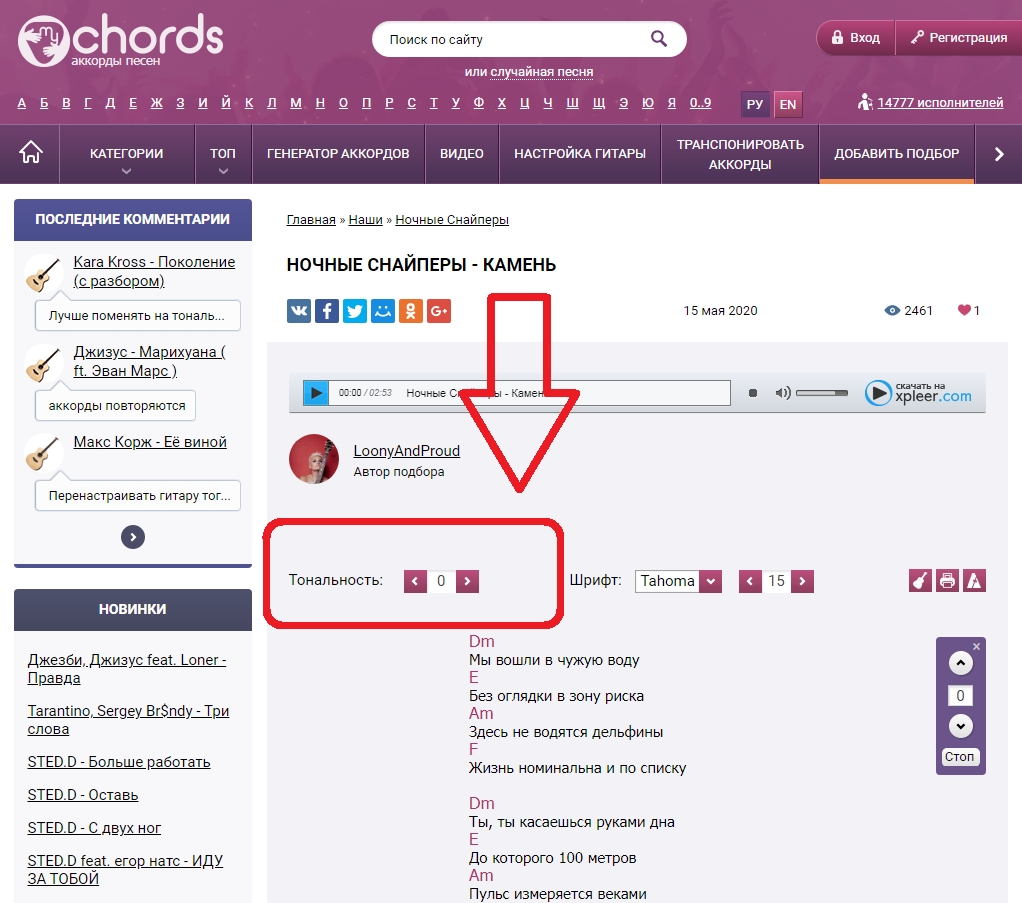The height and width of the screenshot is (903, 1022).
Task: Click the Twitter share icon
Action: (x=355, y=311)
